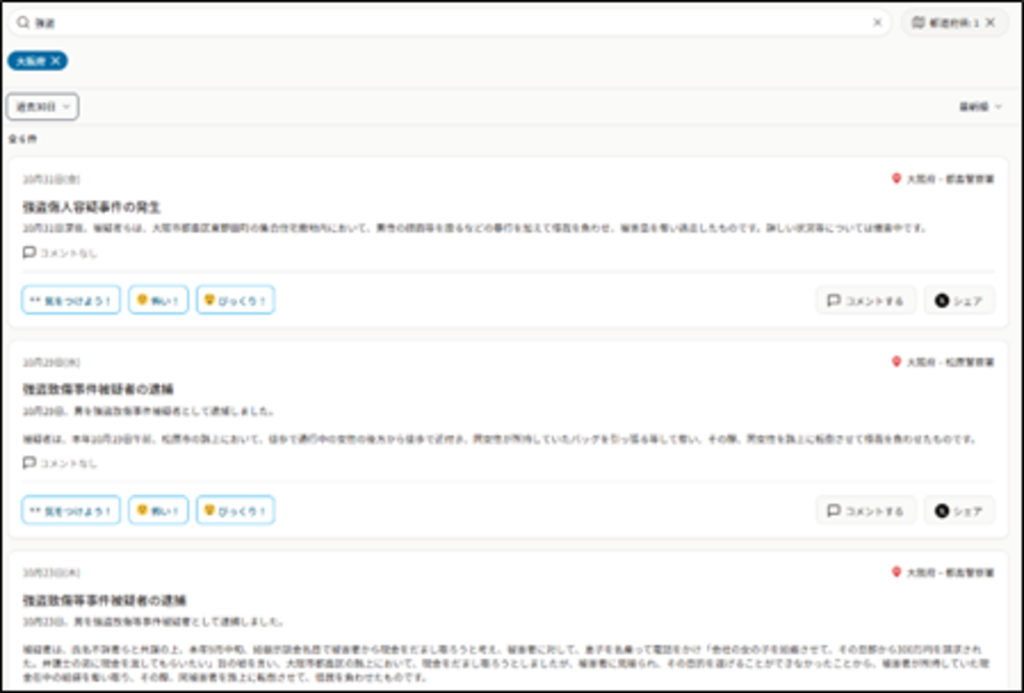Clear the search text with the X icon

coord(877,22)
